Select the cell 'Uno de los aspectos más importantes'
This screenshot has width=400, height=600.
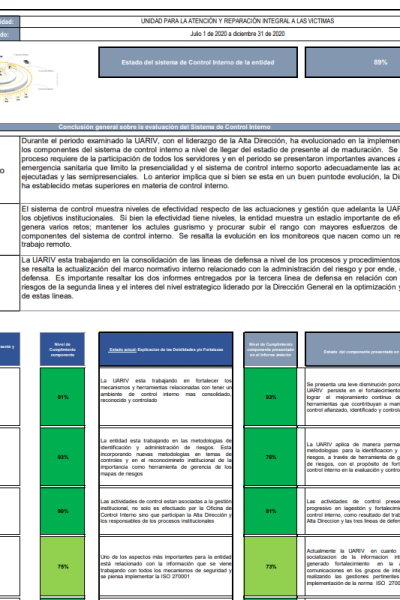[x=166, y=566]
